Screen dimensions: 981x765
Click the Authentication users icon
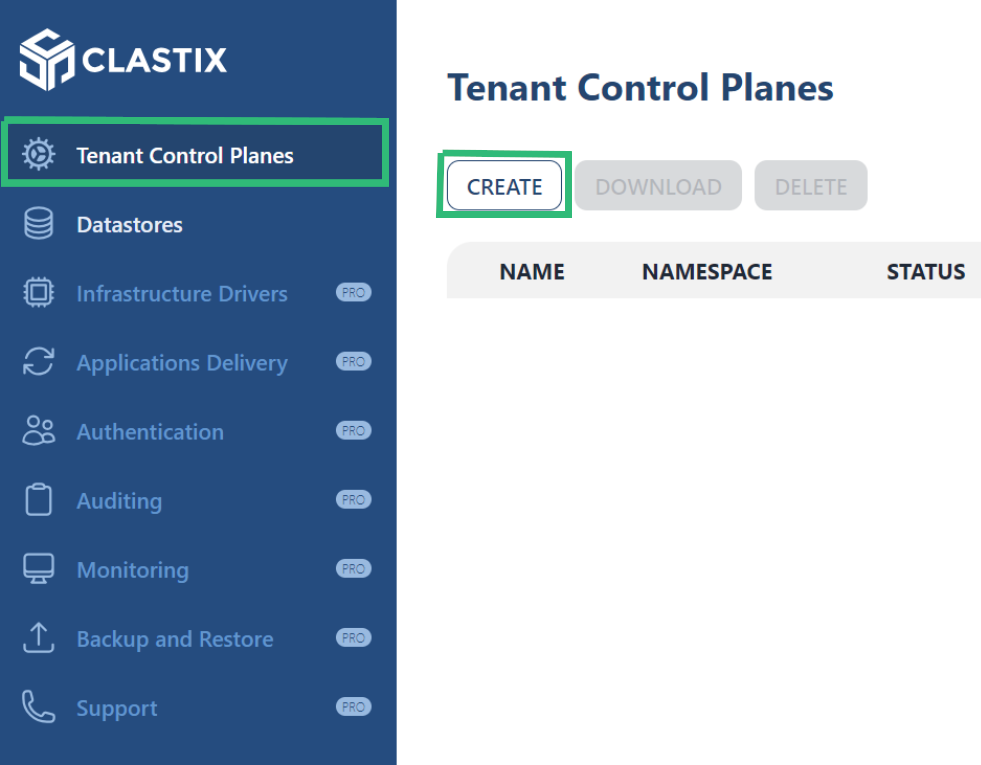(x=39, y=431)
